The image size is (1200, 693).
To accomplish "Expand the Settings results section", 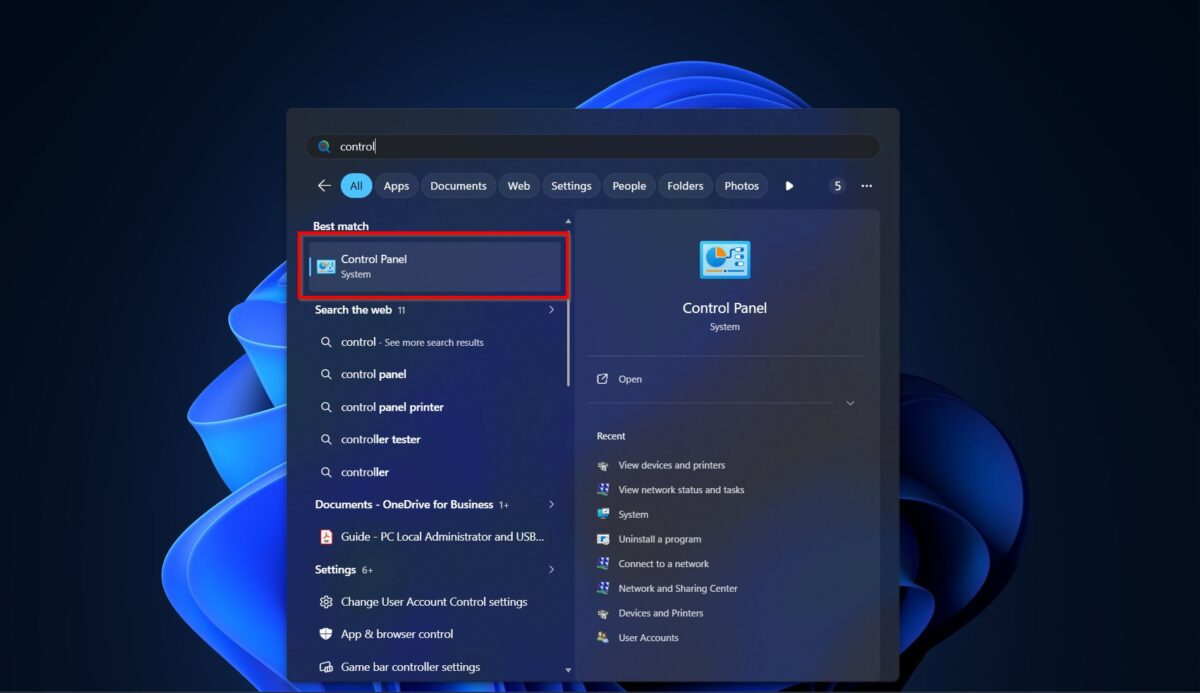I will tap(551, 570).
